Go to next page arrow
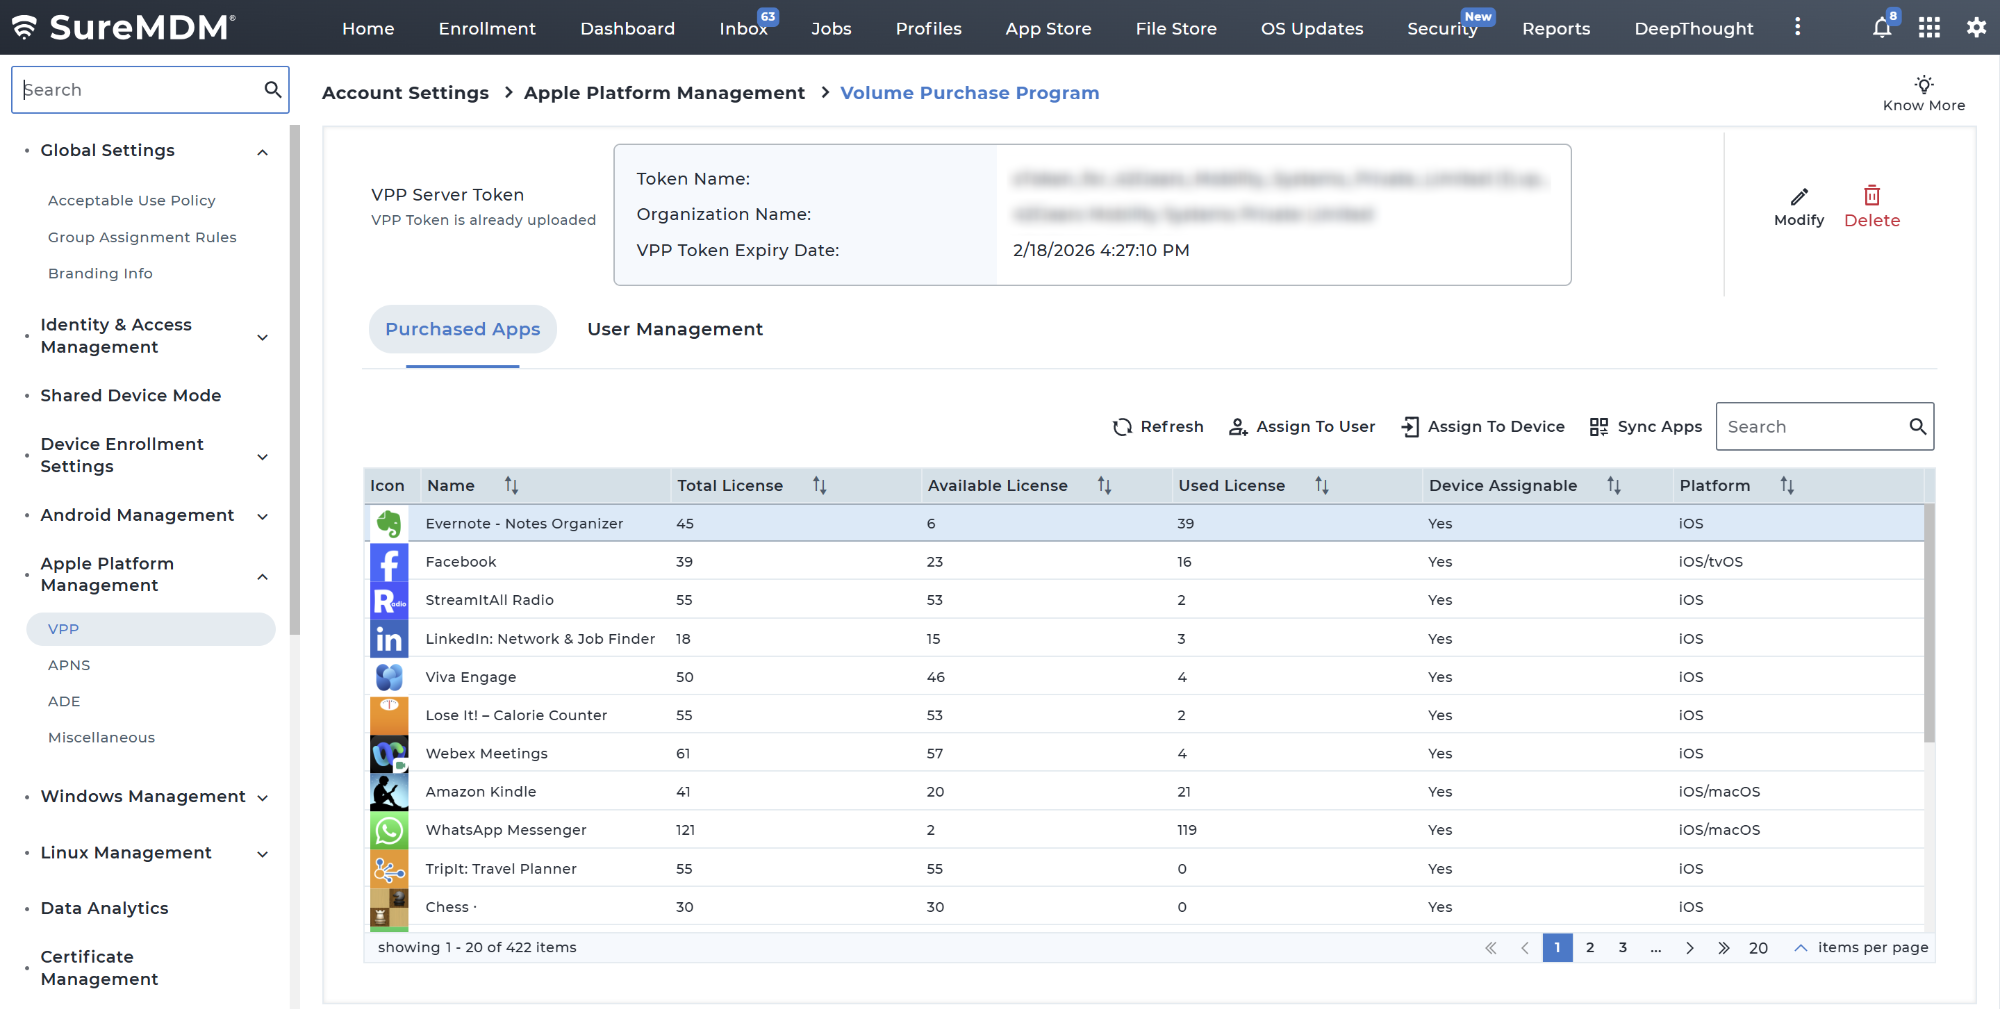This screenshot has width=2000, height=1009. click(1690, 947)
